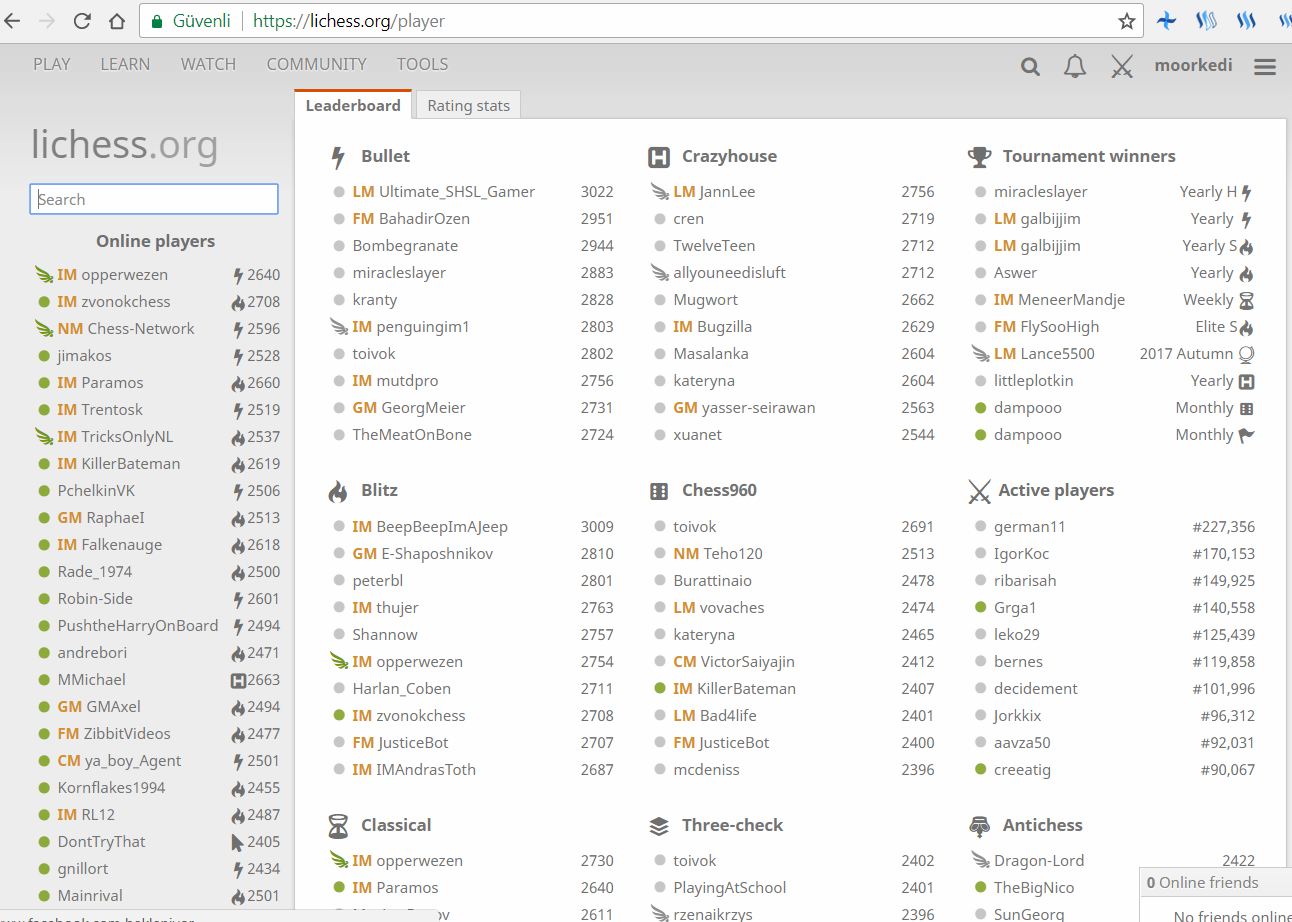
Task: Click the Crazyhouse icon on littleplotkin's Yearly row
Action: click(x=1246, y=381)
